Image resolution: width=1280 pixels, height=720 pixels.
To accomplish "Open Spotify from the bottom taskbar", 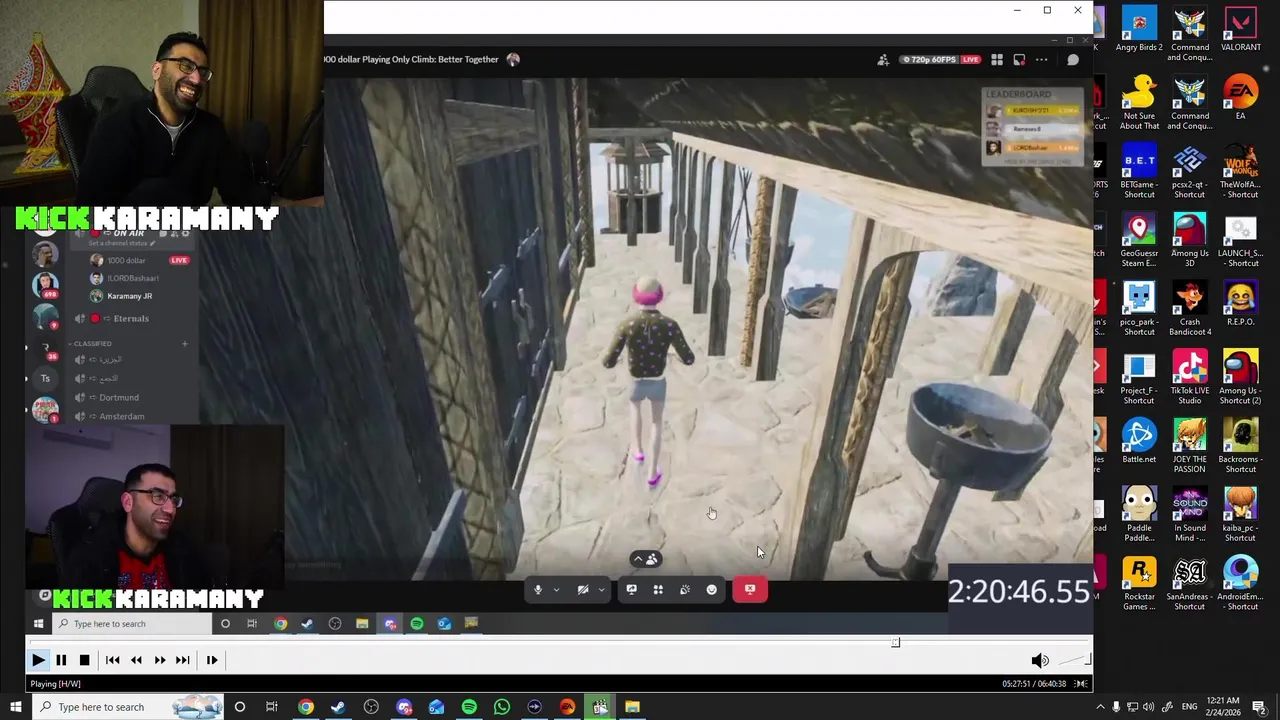I will click(469, 707).
